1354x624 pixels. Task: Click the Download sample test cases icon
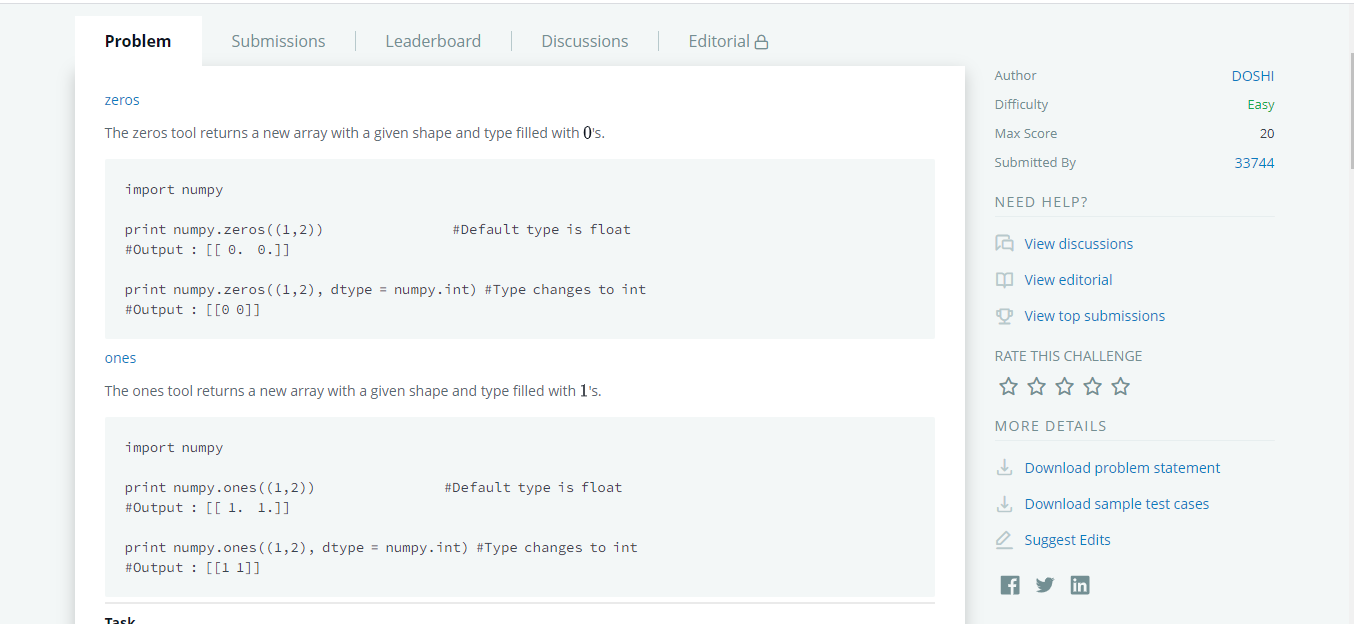coord(1004,503)
